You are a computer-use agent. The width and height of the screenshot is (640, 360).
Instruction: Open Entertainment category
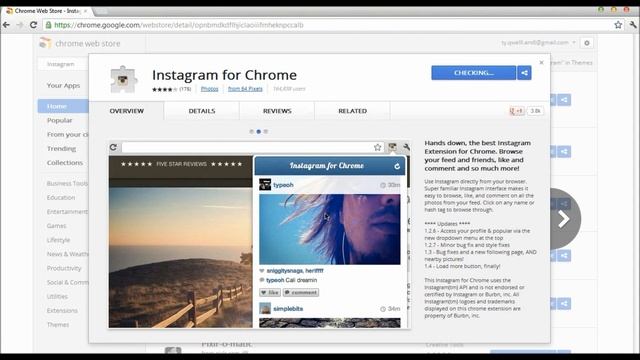click(67, 212)
